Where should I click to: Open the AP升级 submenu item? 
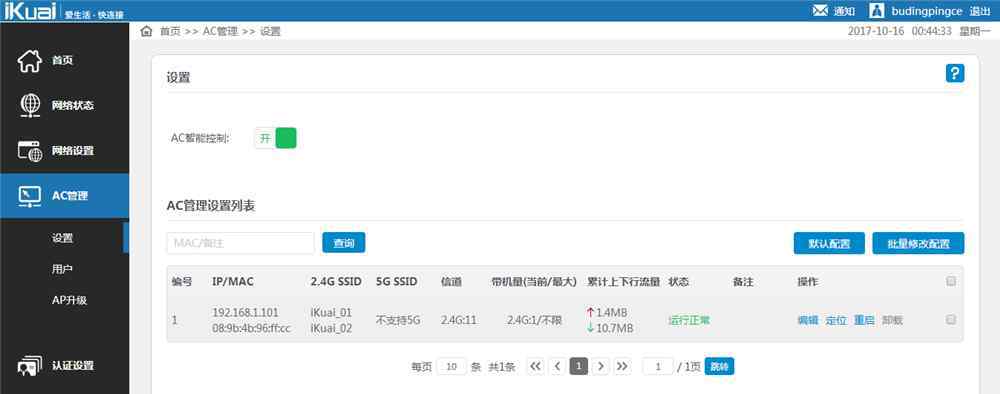coord(70,300)
